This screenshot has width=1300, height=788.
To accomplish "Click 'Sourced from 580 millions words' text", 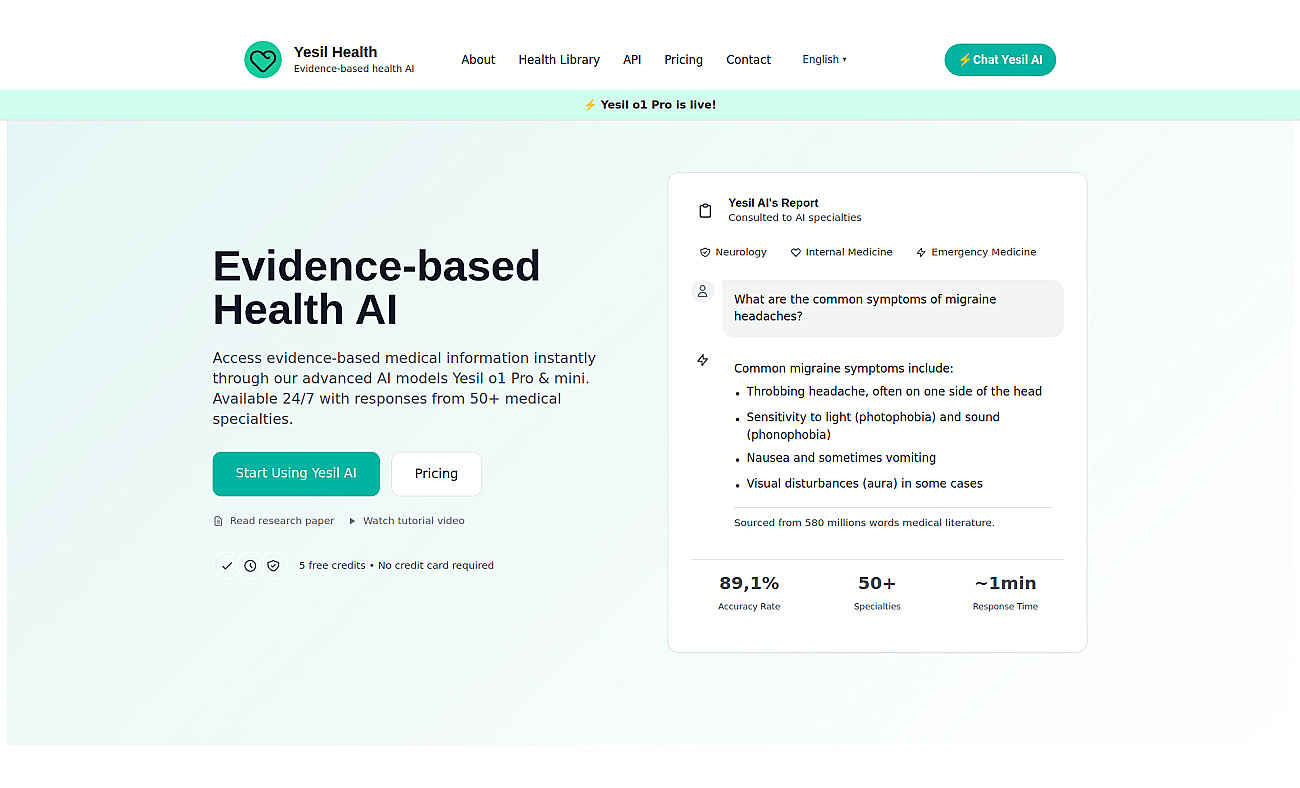I will click(864, 523).
